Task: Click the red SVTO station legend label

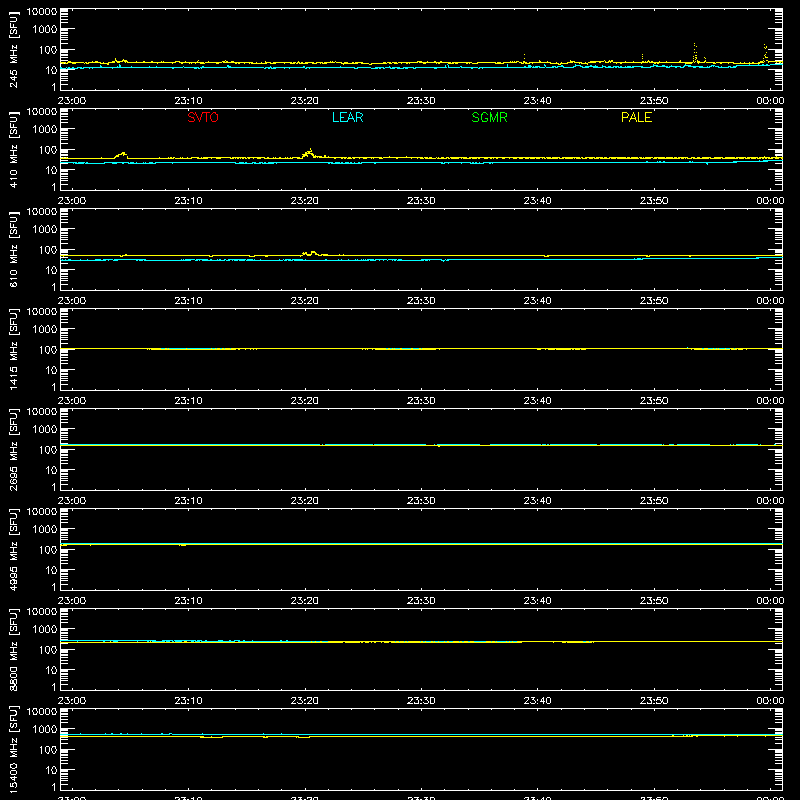Action: pos(203,117)
